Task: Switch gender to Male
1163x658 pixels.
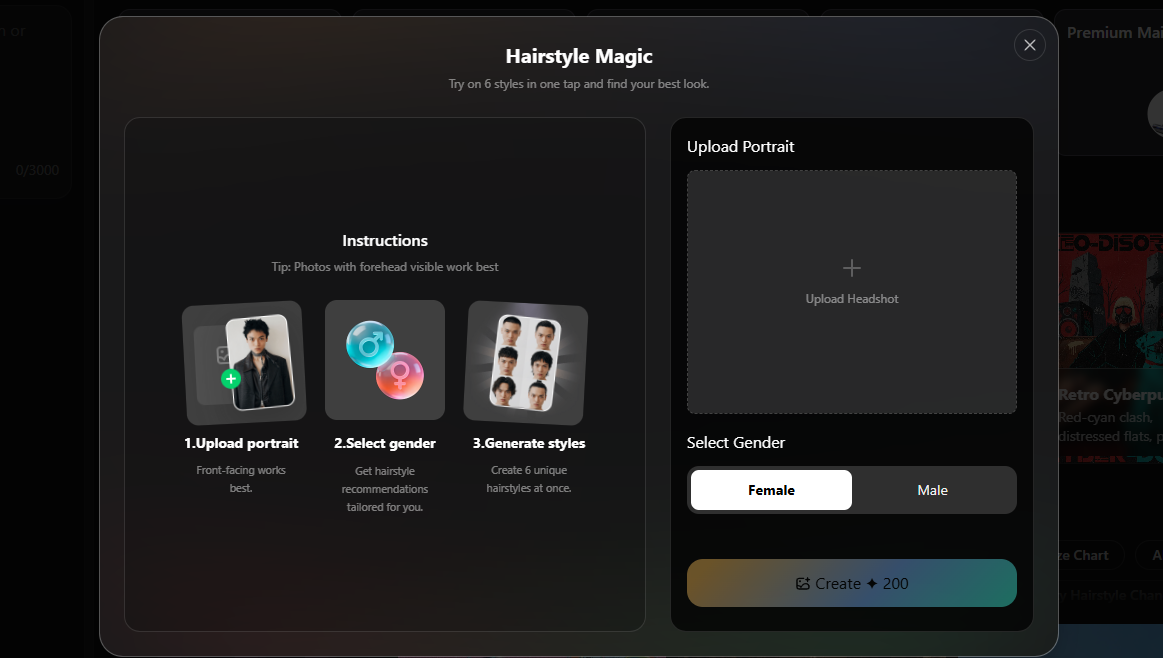Action: (932, 490)
